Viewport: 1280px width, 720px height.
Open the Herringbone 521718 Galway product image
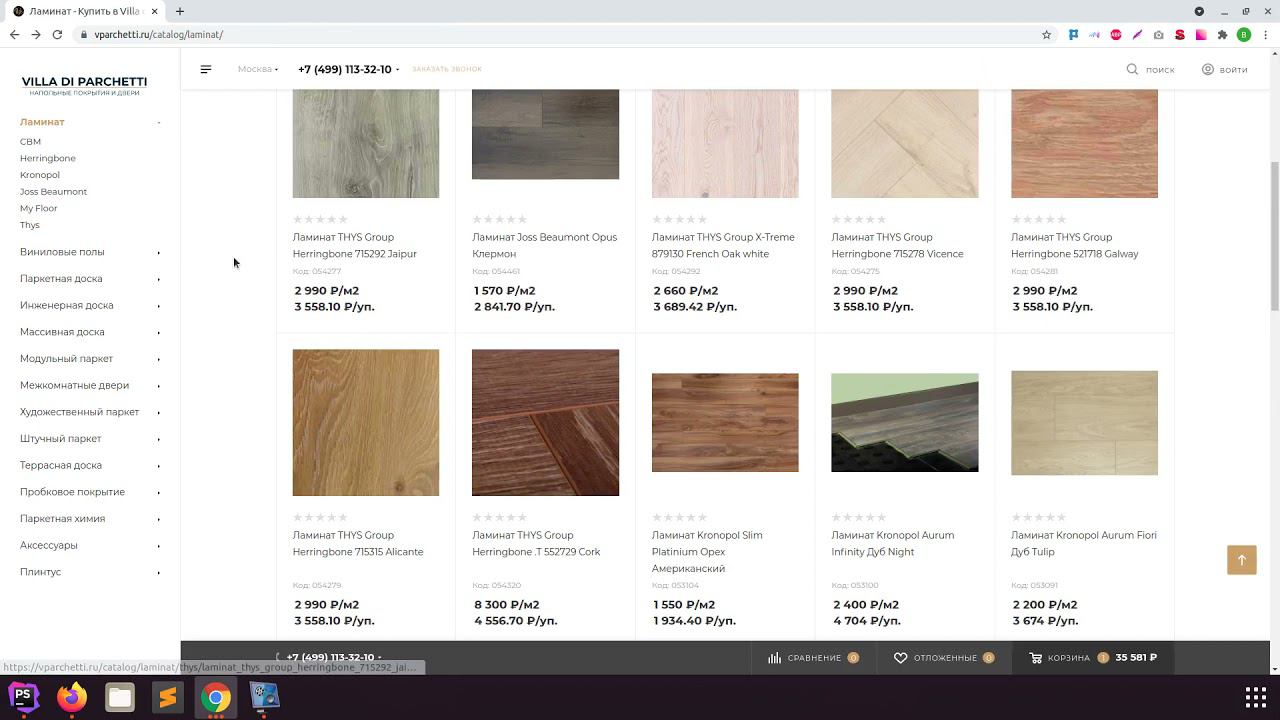pyautogui.click(x=1084, y=143)
